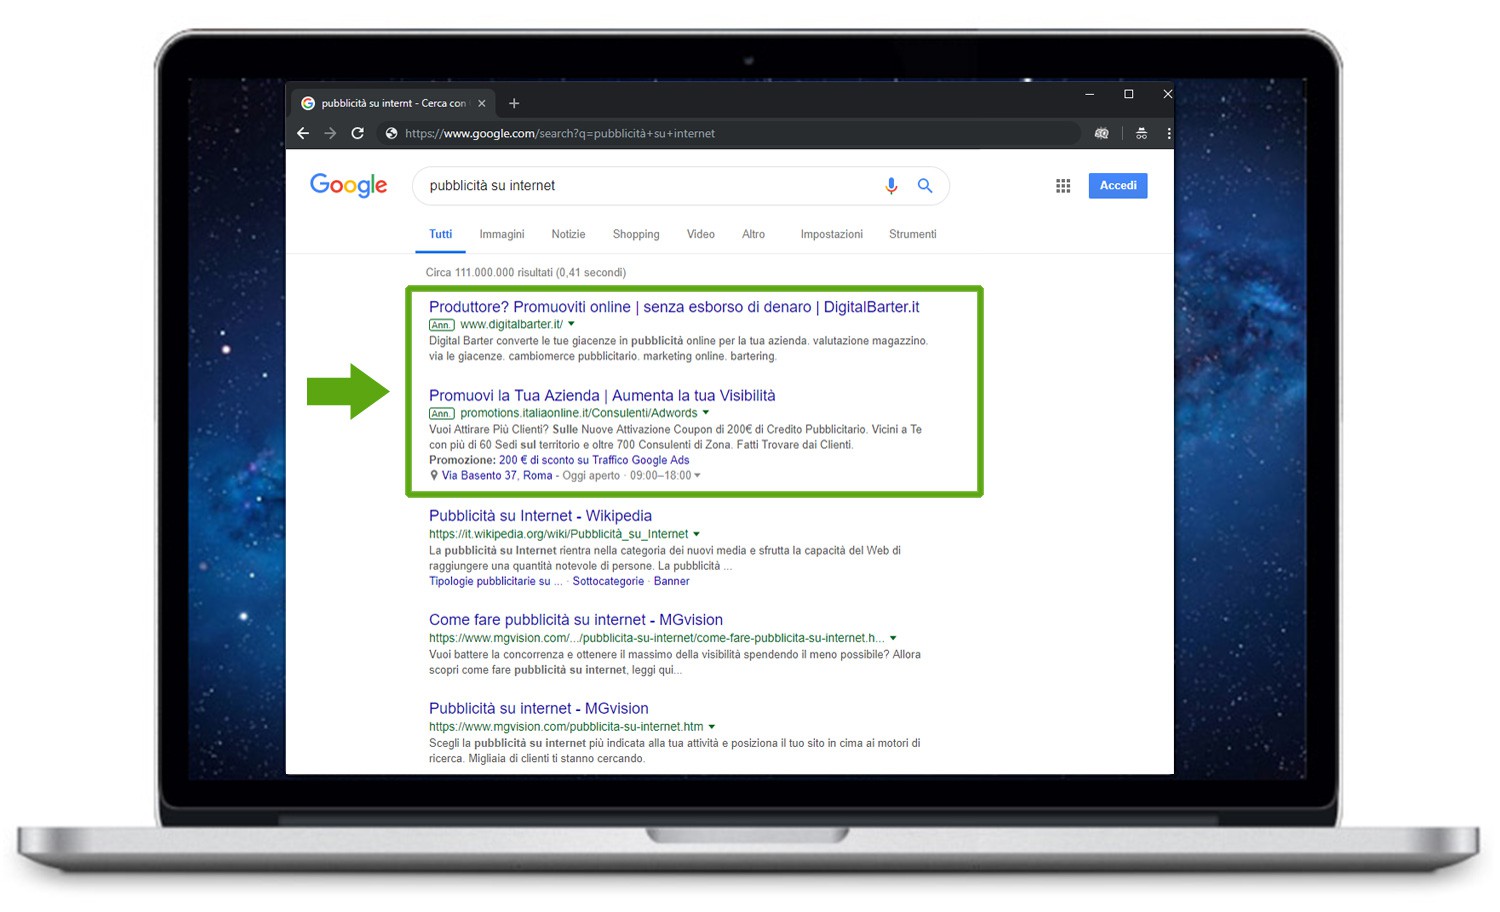
Task: Click the blue magnifier search icon
Action: point(925,185)
